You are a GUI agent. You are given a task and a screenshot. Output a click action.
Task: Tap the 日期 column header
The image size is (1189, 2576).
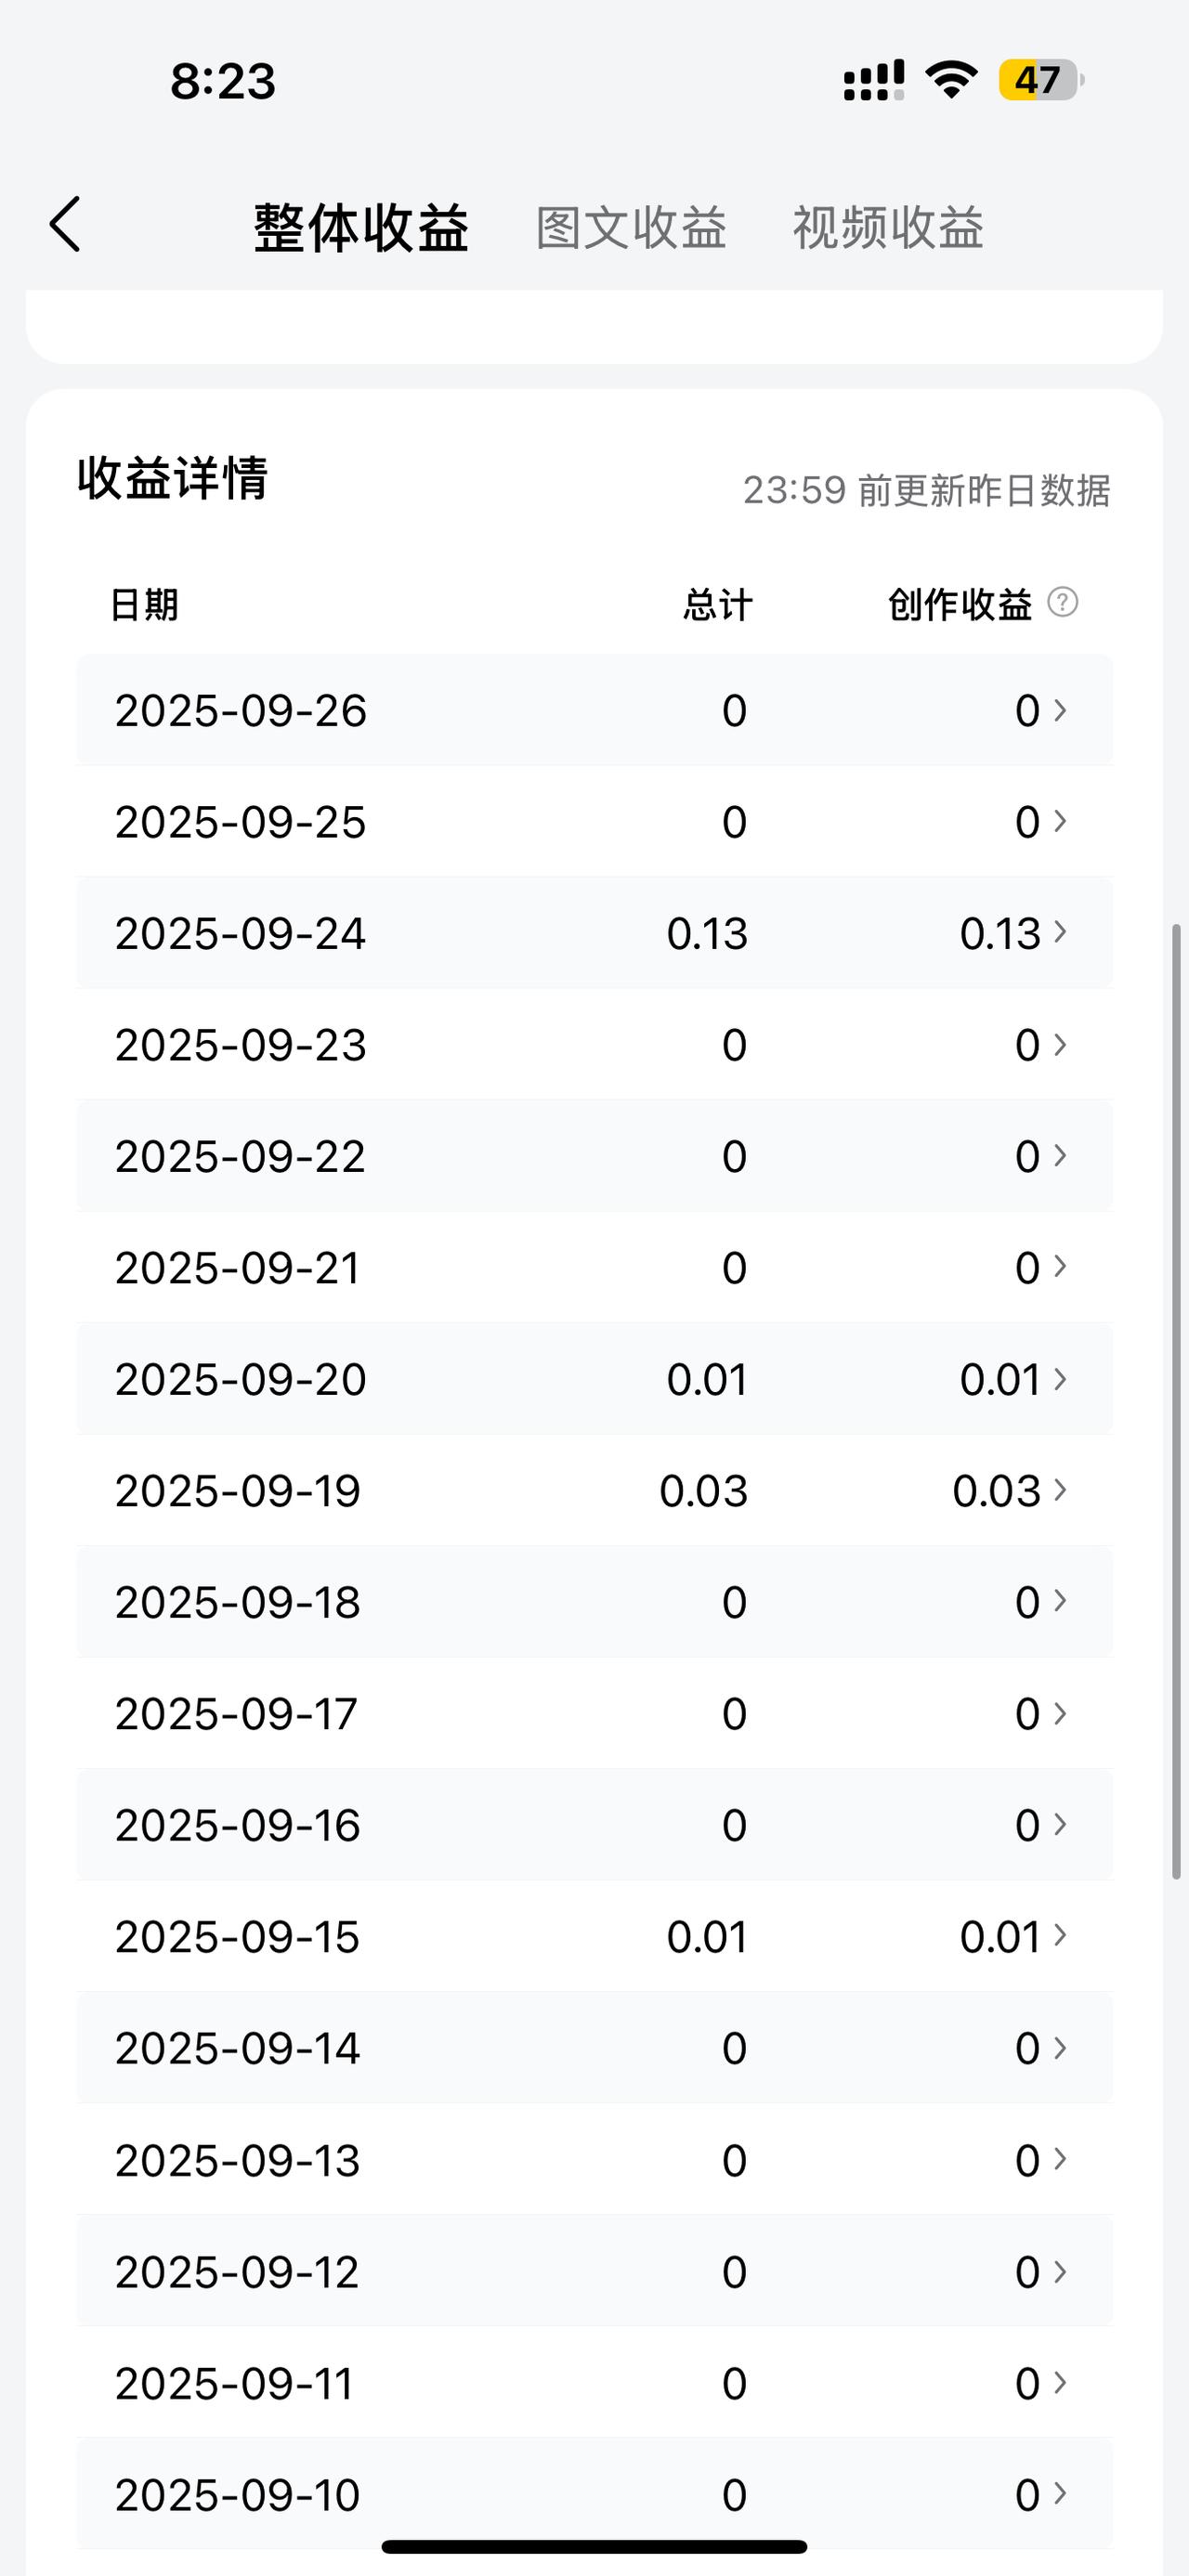pos(144,605)
